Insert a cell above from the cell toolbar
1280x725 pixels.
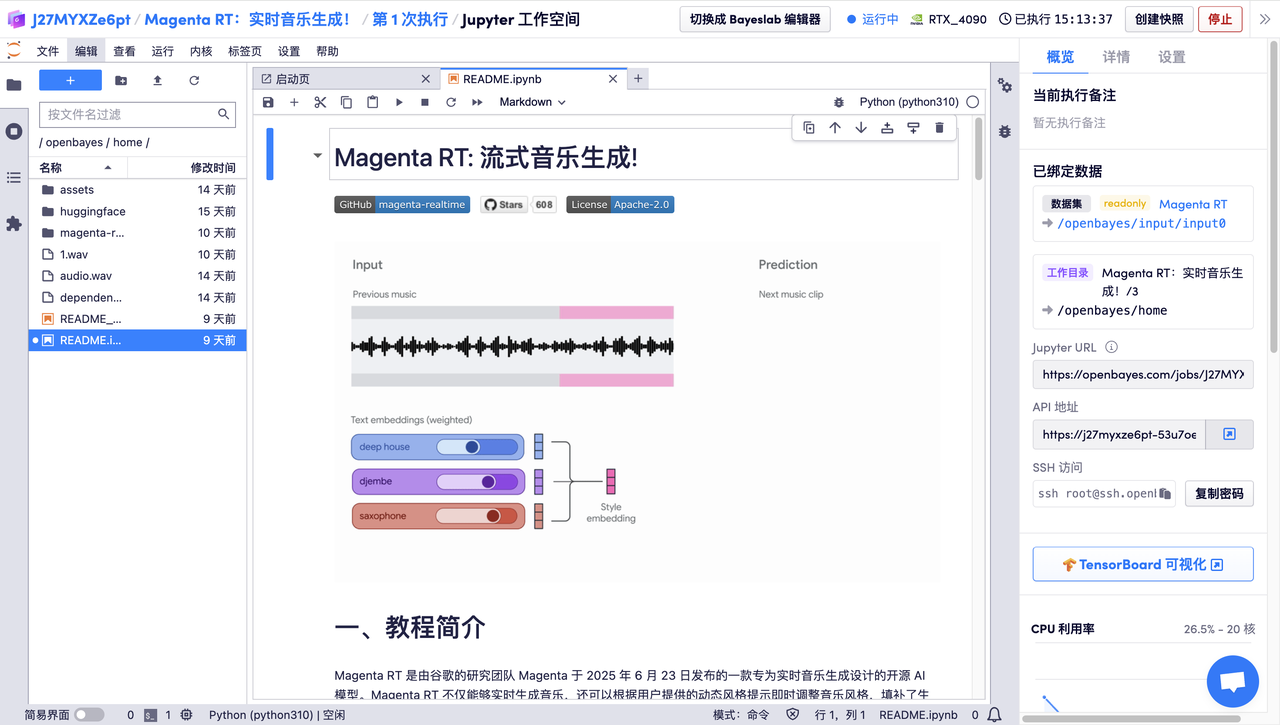tap(887, 128)
